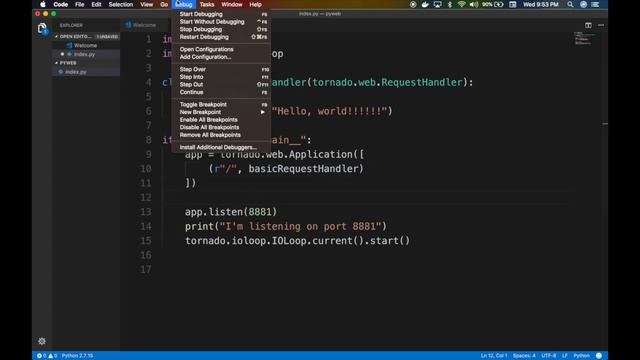Click the split editor icon
Screen dimensions: 640x360
(588, 25)
